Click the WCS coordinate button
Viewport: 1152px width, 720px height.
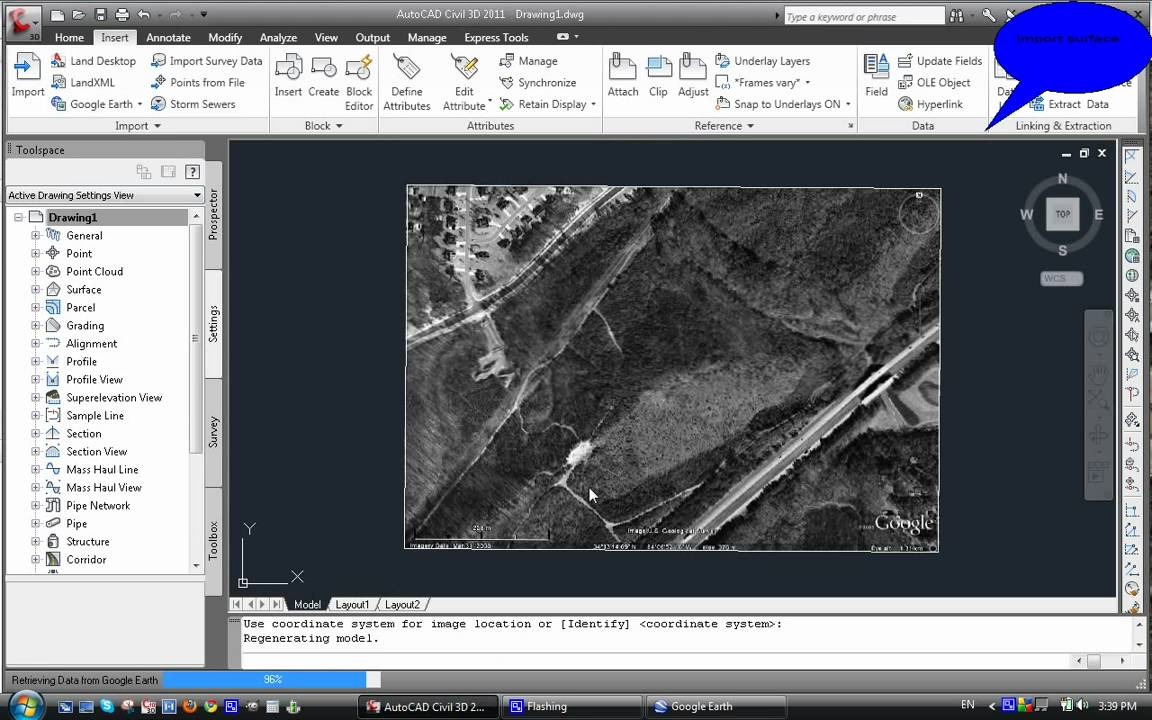pyautogui.click(x=1061, y=278)
